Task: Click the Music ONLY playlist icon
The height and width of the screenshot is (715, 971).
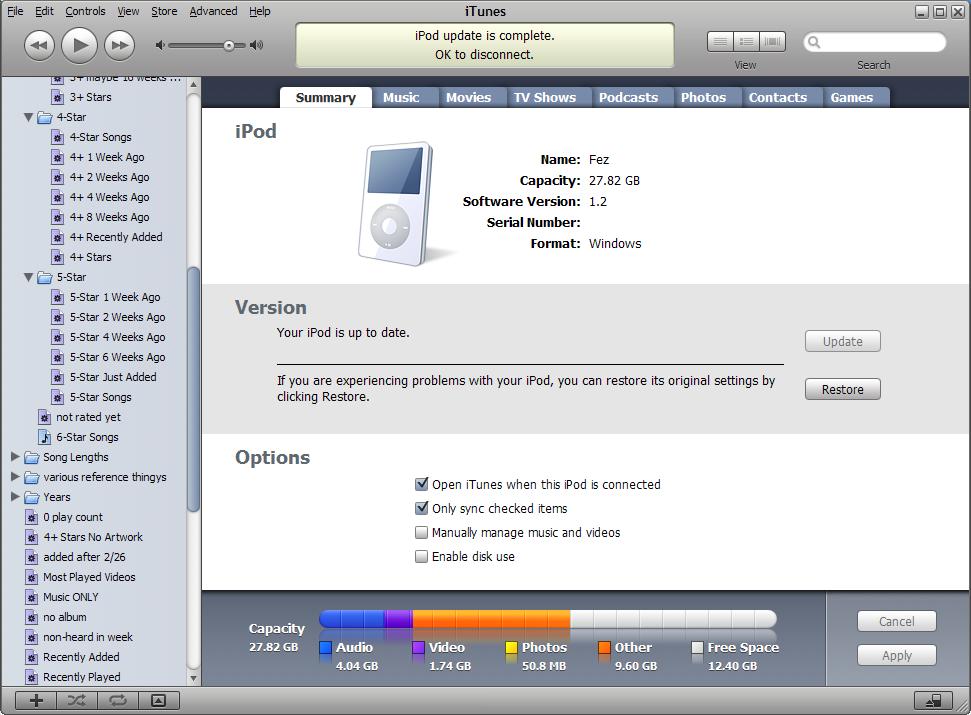Action: tap(32, 597)
